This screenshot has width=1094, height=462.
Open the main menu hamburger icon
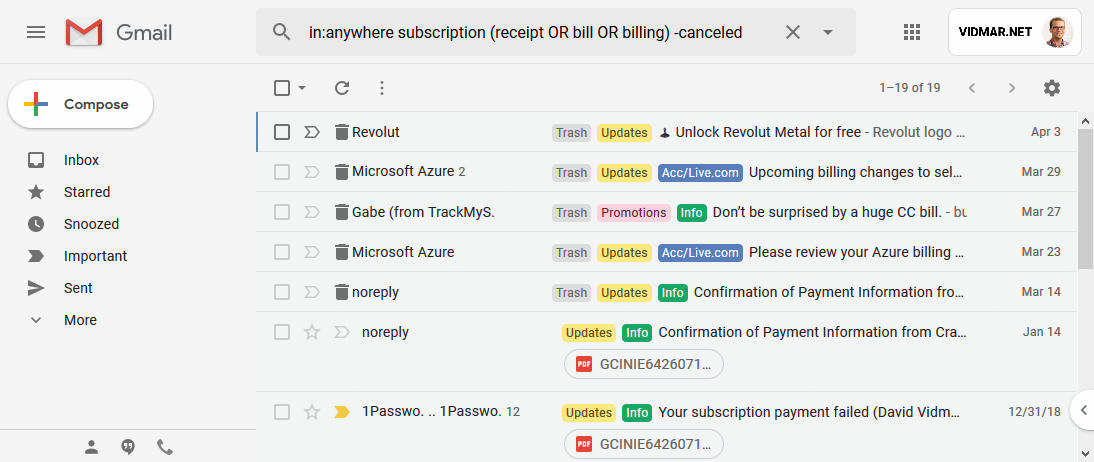click(x=36, y=32)
